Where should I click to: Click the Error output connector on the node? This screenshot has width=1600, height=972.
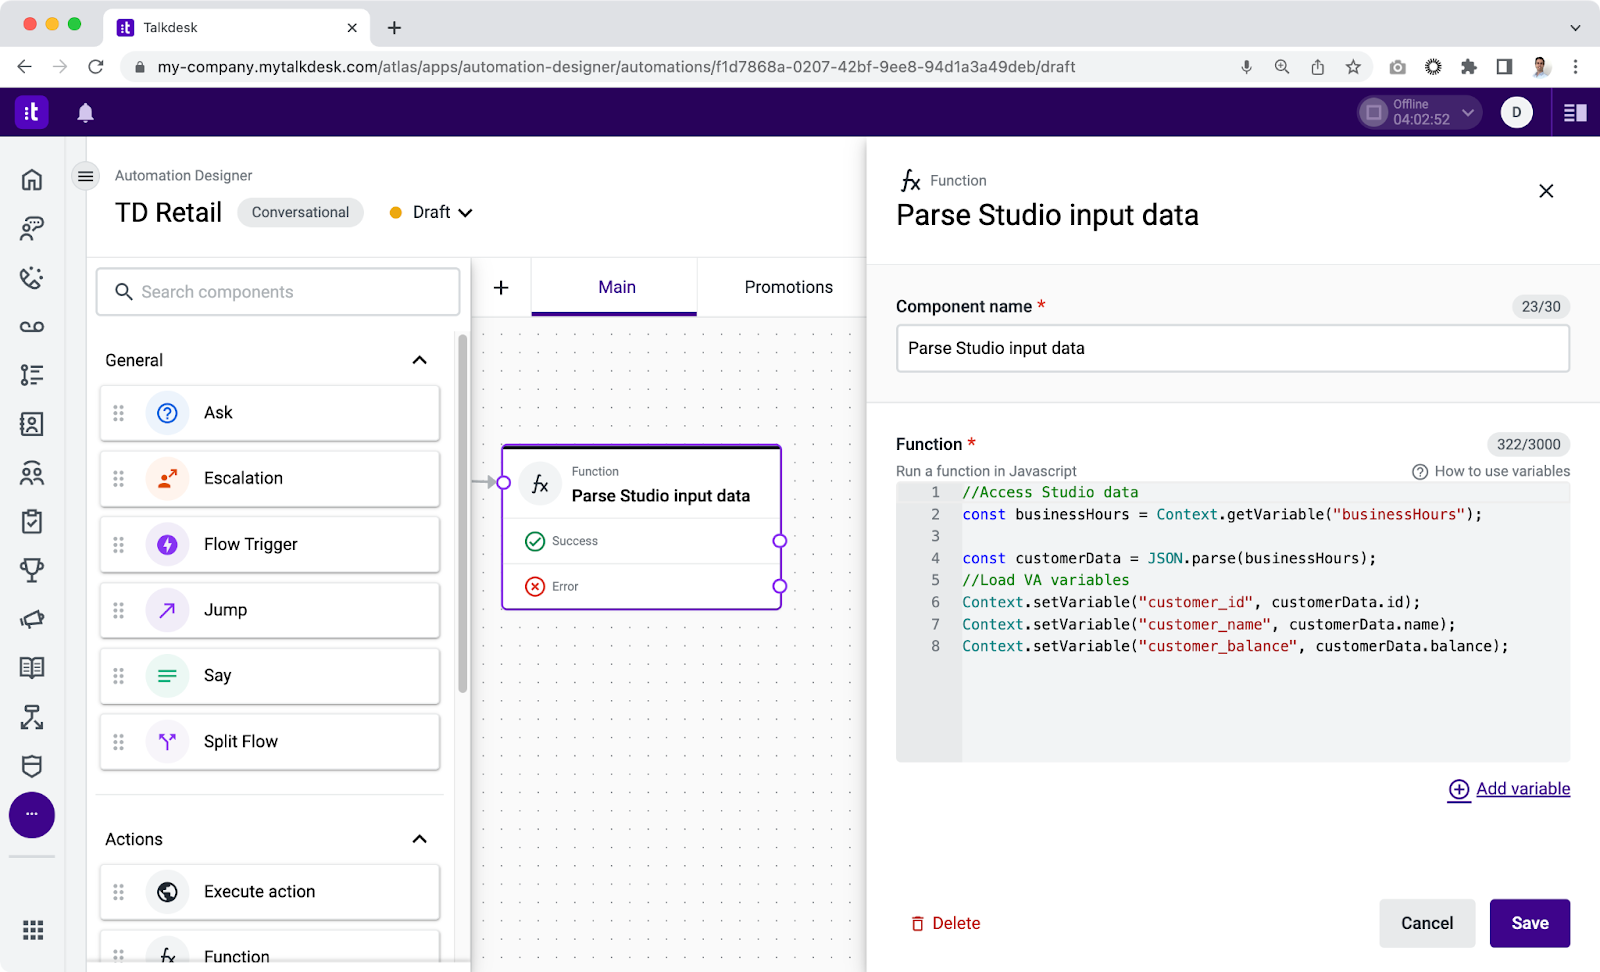coord(780,587)
